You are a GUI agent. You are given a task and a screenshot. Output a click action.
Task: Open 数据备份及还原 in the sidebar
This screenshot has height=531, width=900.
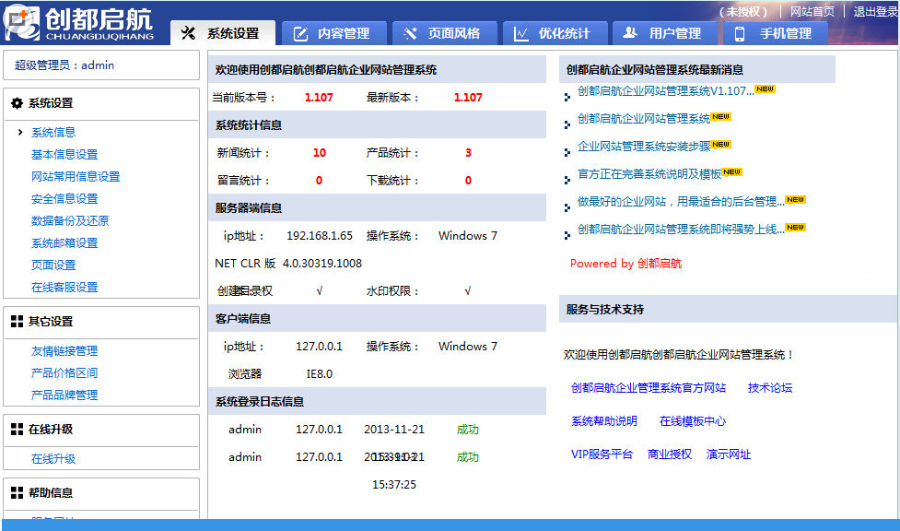(70, 221)
